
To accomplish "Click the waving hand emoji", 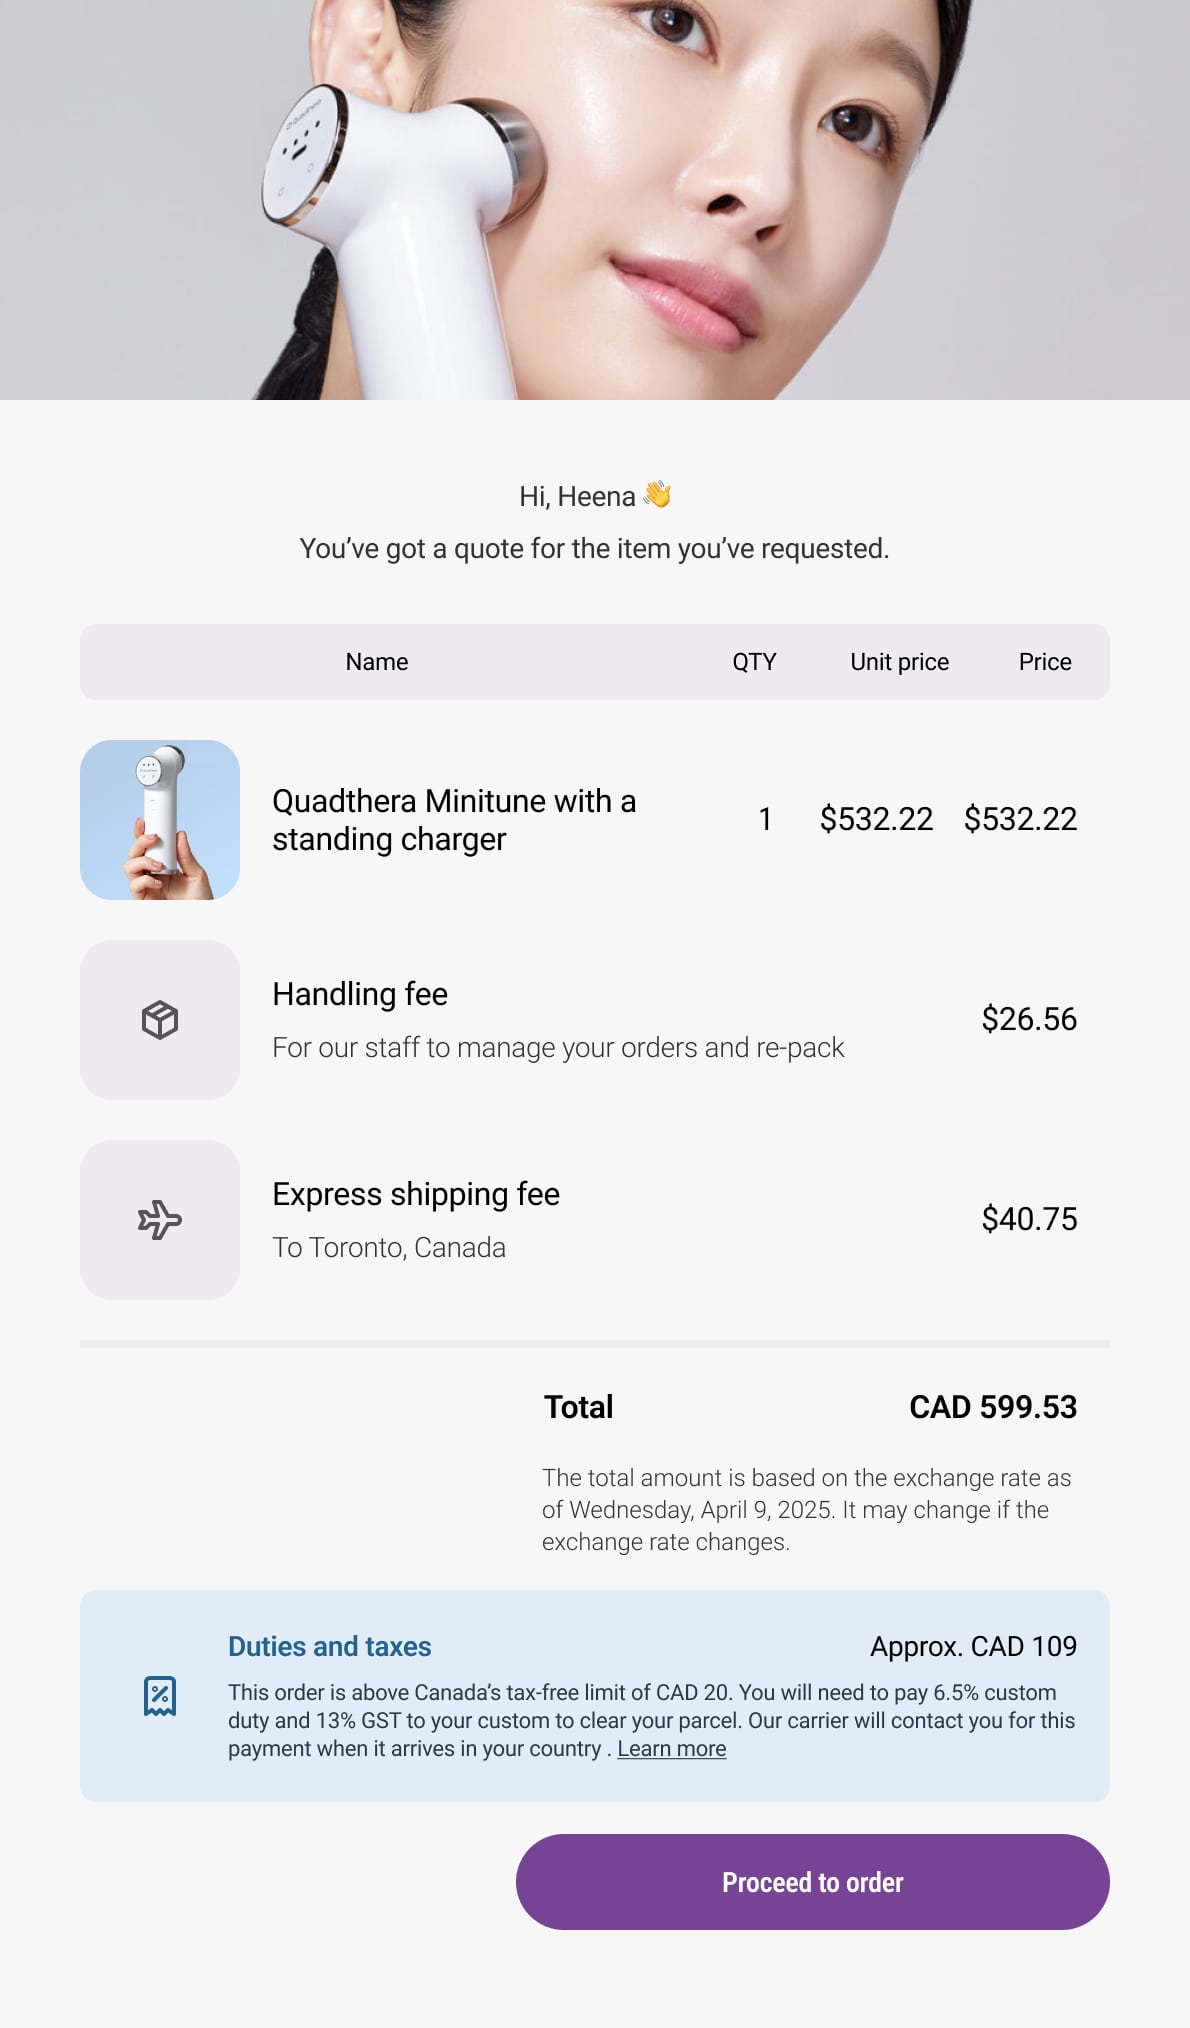I will pos(657,495).
